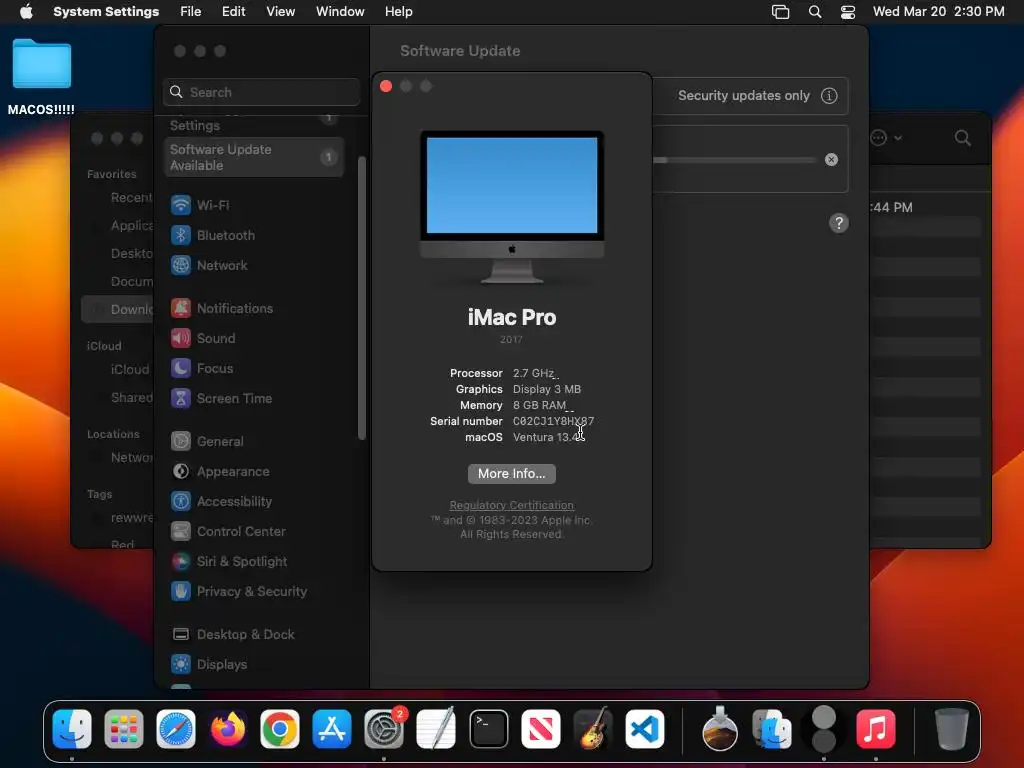Open the Apple menu
The image size is (1024, 768).
tap(26, 12)
